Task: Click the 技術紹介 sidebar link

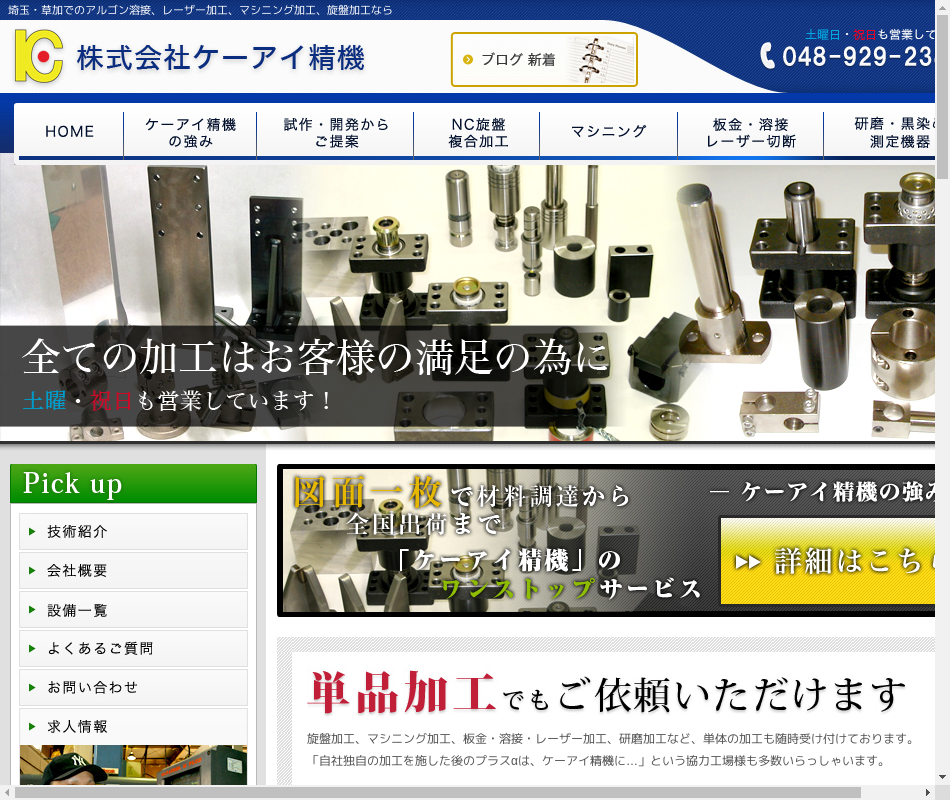Action: tap(133, 532)
